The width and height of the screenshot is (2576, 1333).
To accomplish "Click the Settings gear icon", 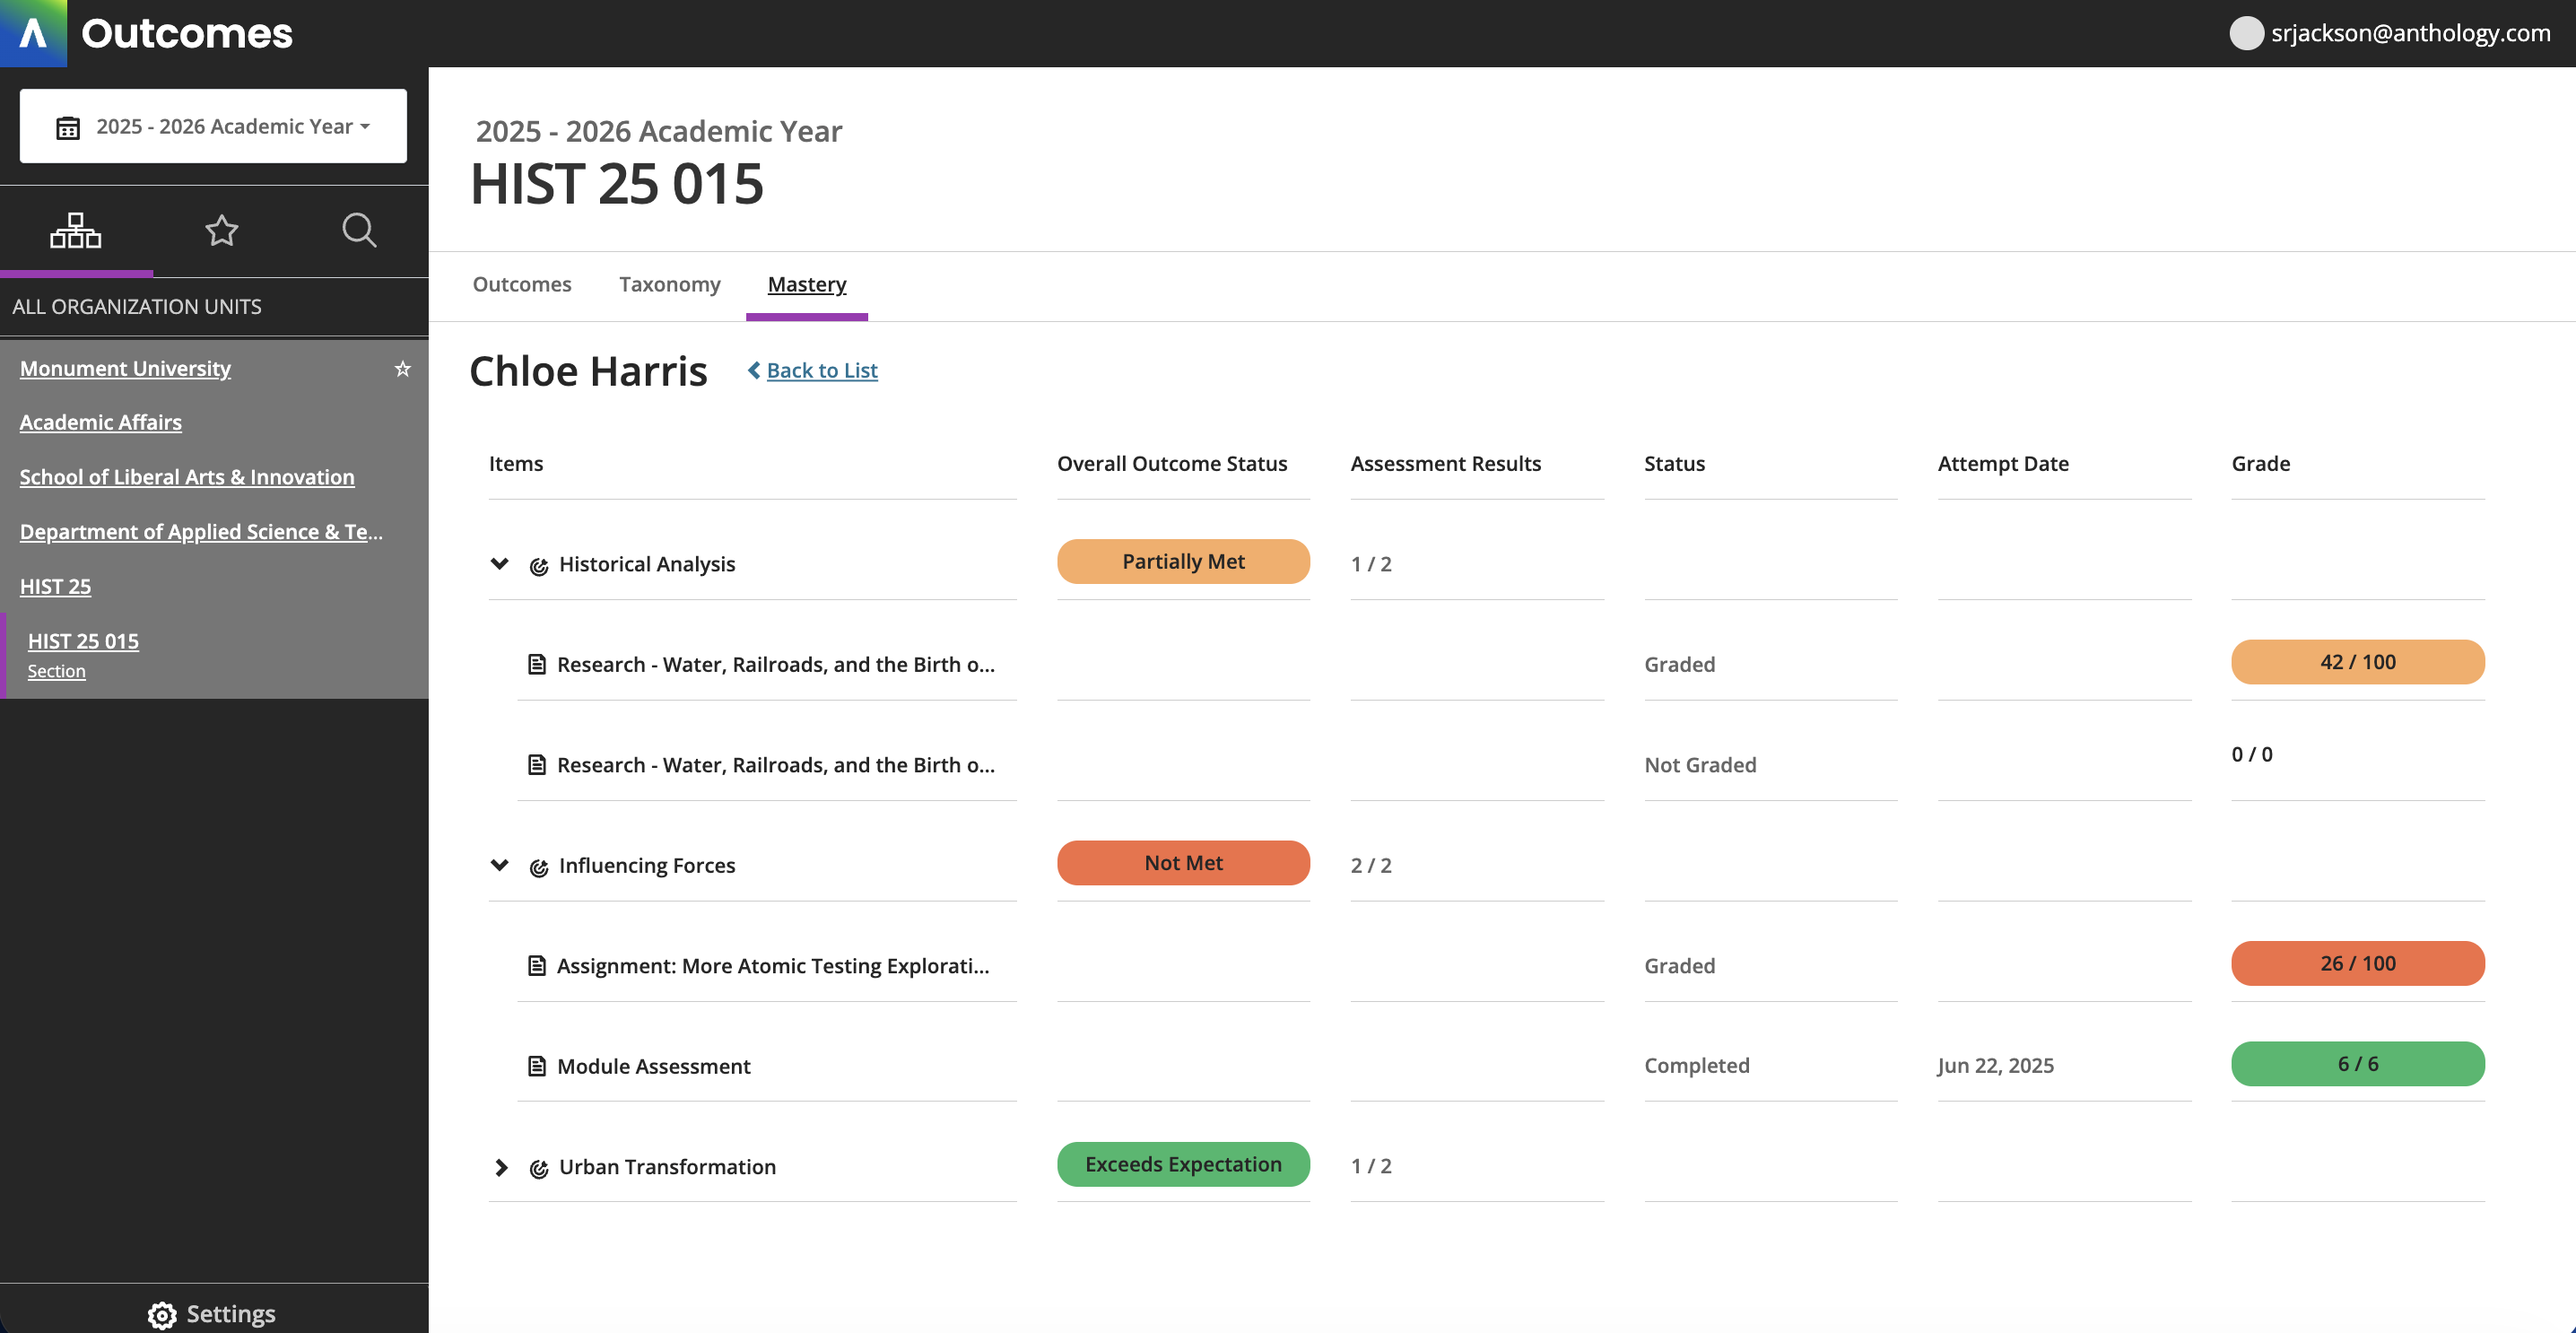I will tap(161, 1314).
